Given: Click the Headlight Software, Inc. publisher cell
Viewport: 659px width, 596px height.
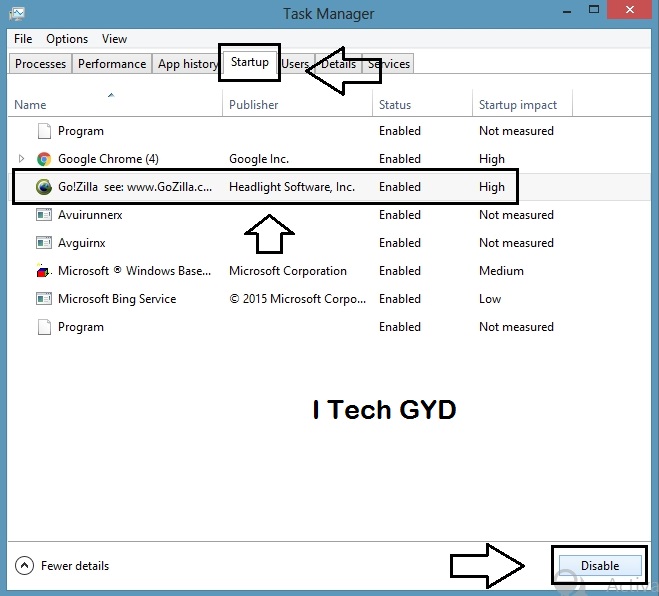Looking at the screenshot, I should pyautogui.click(x=292, y=187).
